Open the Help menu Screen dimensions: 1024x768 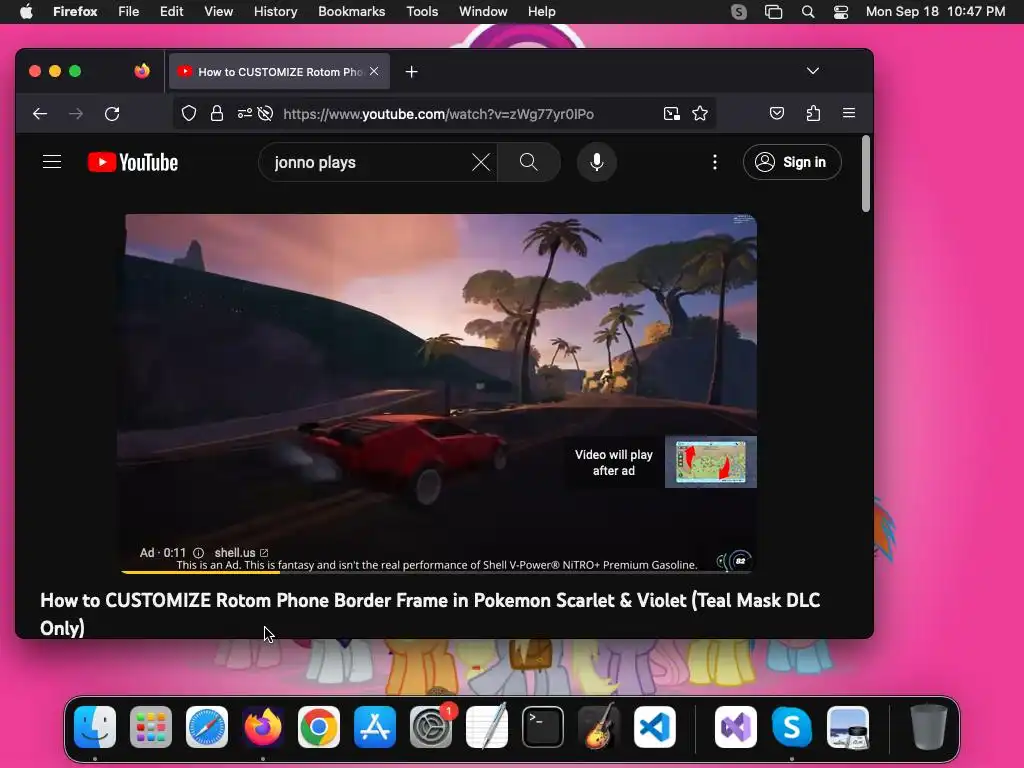tap(541, 12)
